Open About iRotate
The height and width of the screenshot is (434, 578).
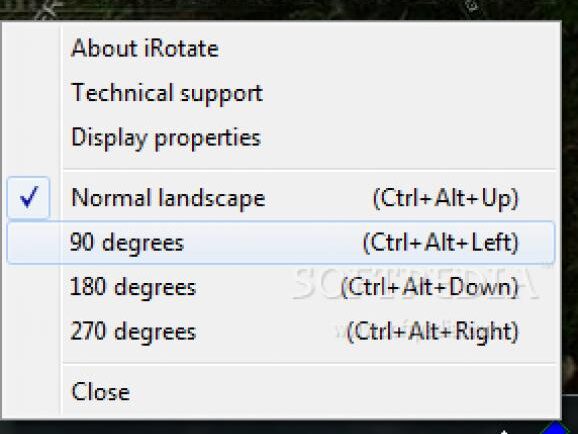(145, 48)
